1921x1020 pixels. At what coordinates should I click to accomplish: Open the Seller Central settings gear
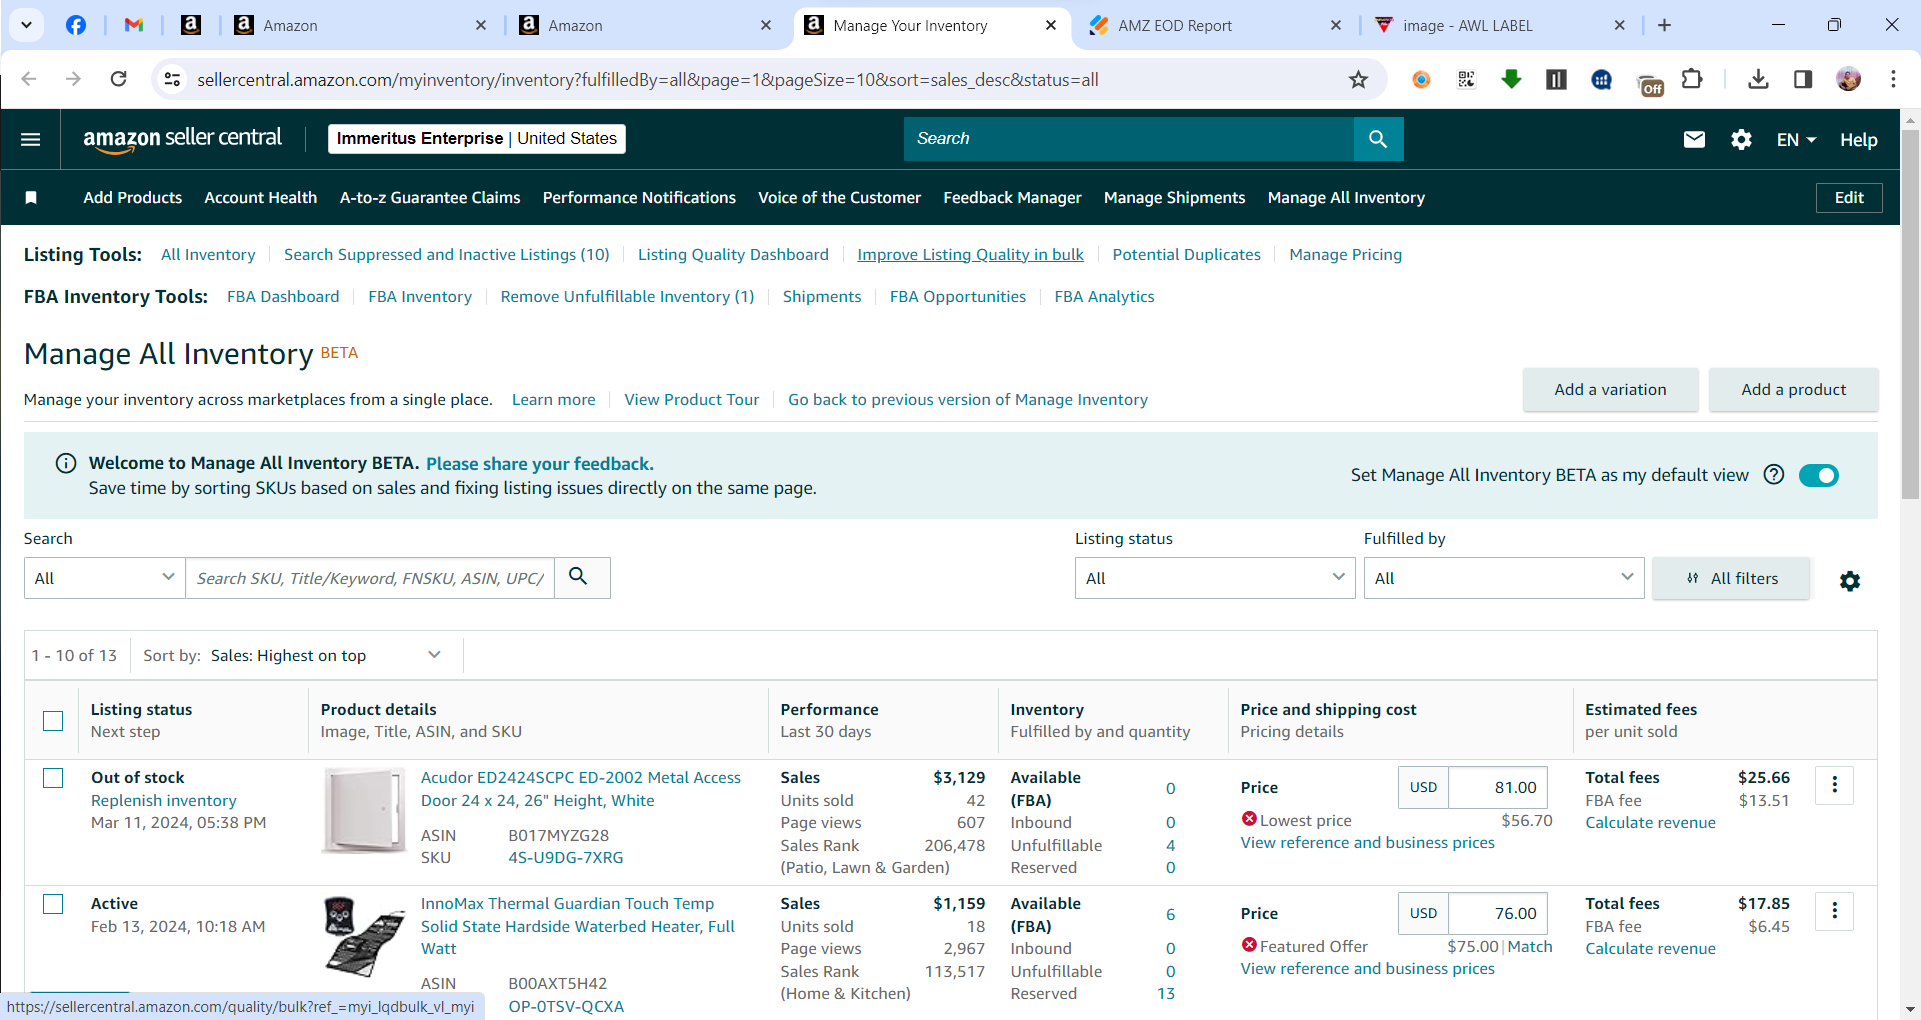1741,140
